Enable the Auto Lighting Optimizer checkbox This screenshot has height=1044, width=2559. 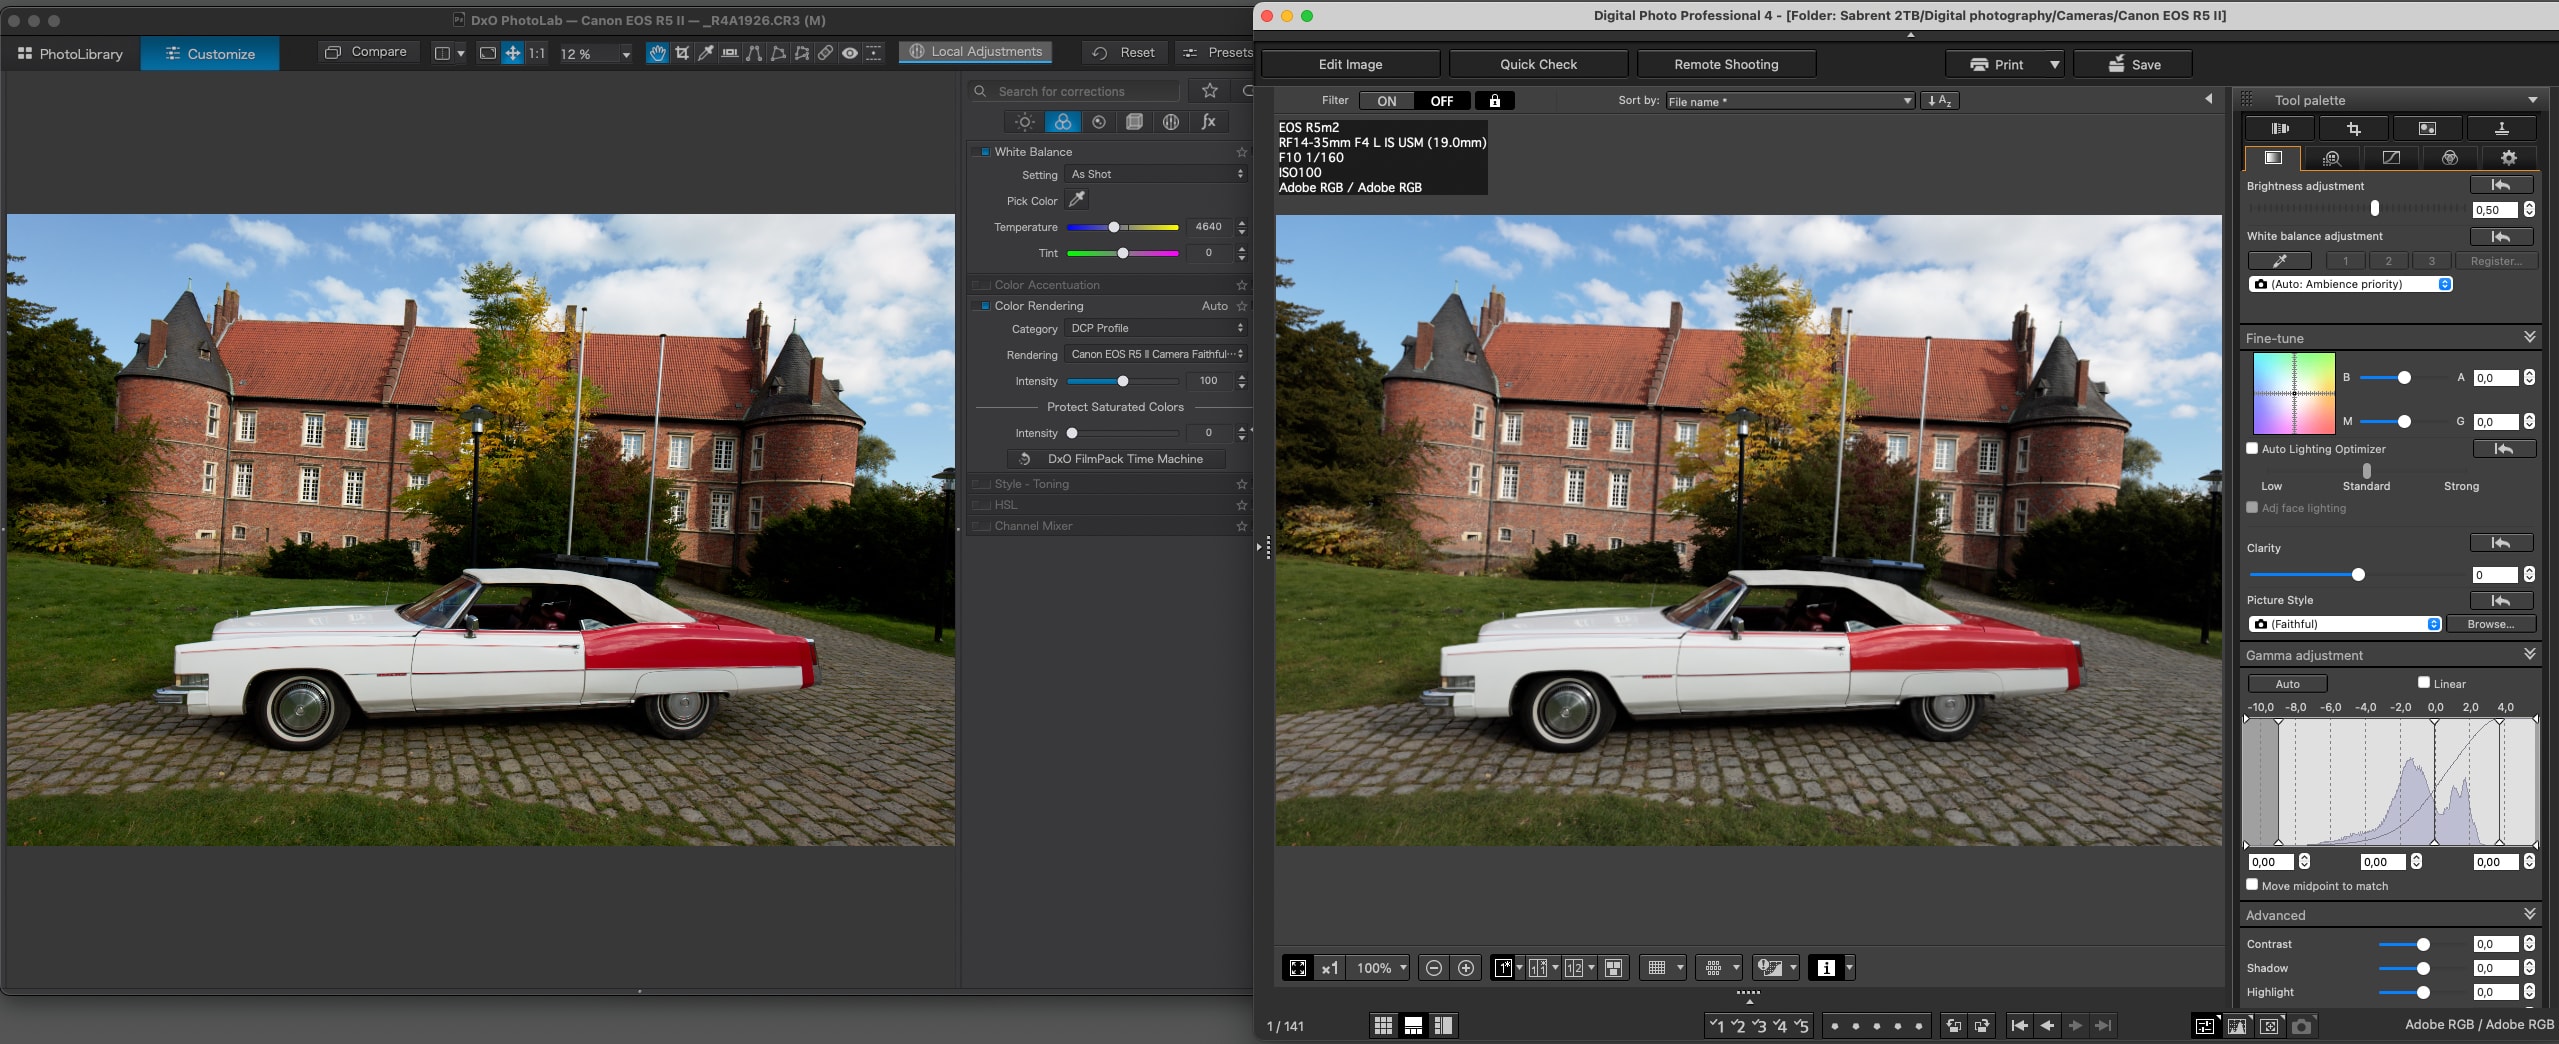click(2252, 449)
